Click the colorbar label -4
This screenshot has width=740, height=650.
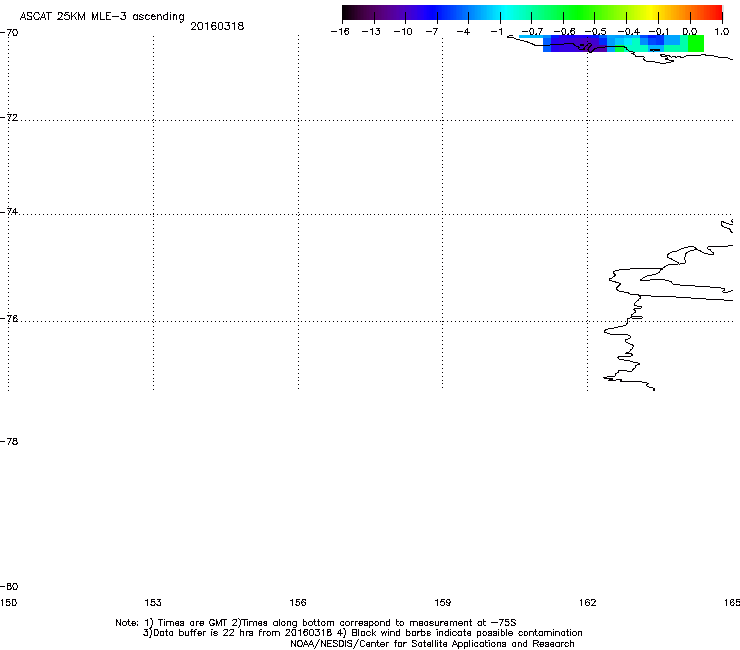(463, 32)
